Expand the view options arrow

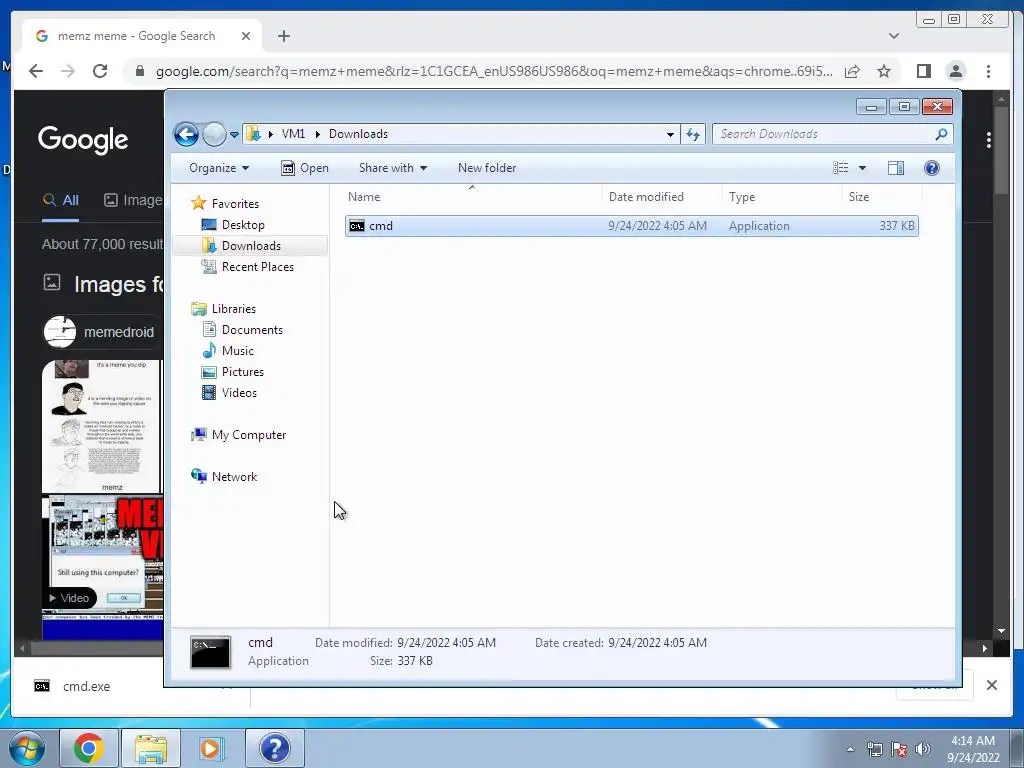(862, 168)
